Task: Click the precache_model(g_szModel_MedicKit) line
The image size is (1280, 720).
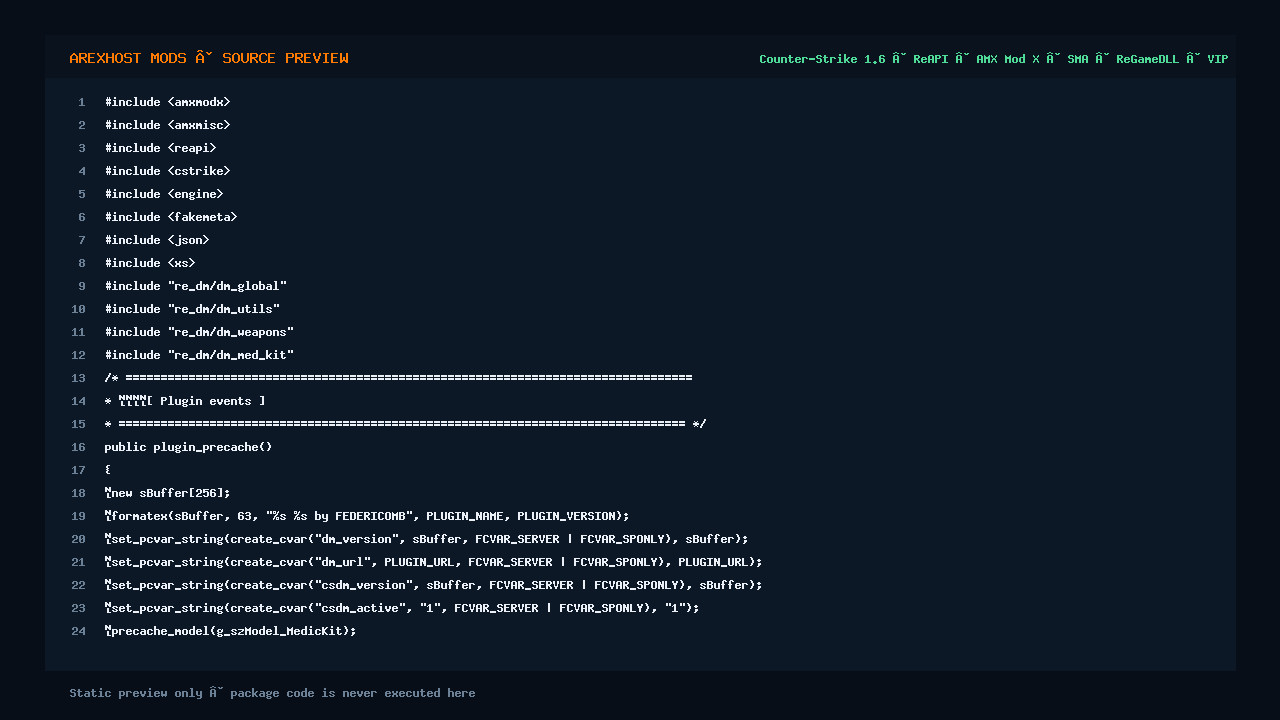Action: [x=230, y=631]
